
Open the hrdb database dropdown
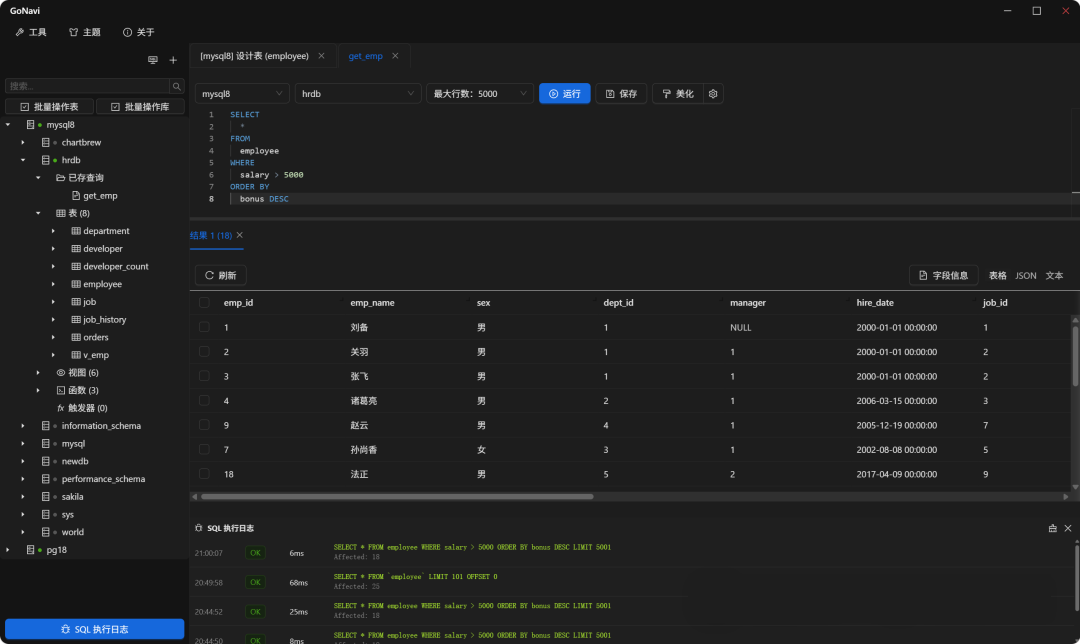[358, 94]
